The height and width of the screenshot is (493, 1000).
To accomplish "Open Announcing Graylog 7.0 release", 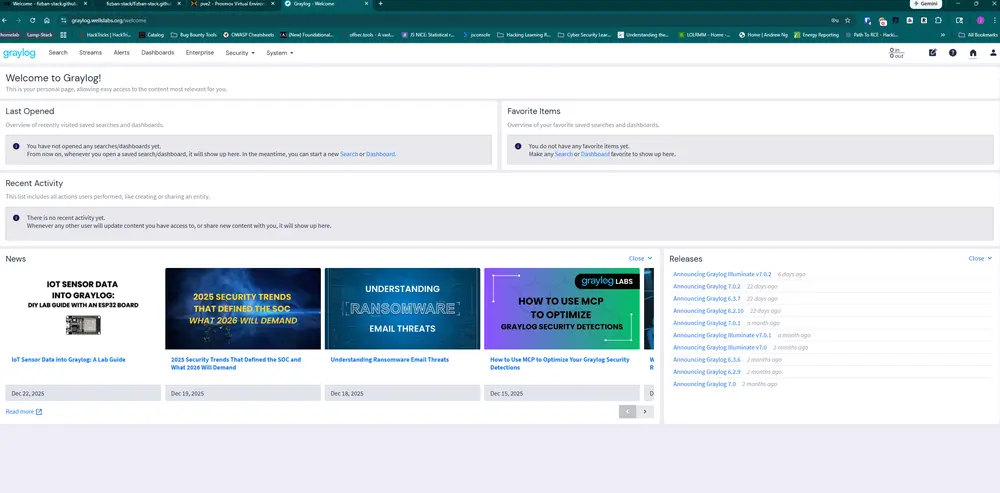I will (x=704, y=384).
